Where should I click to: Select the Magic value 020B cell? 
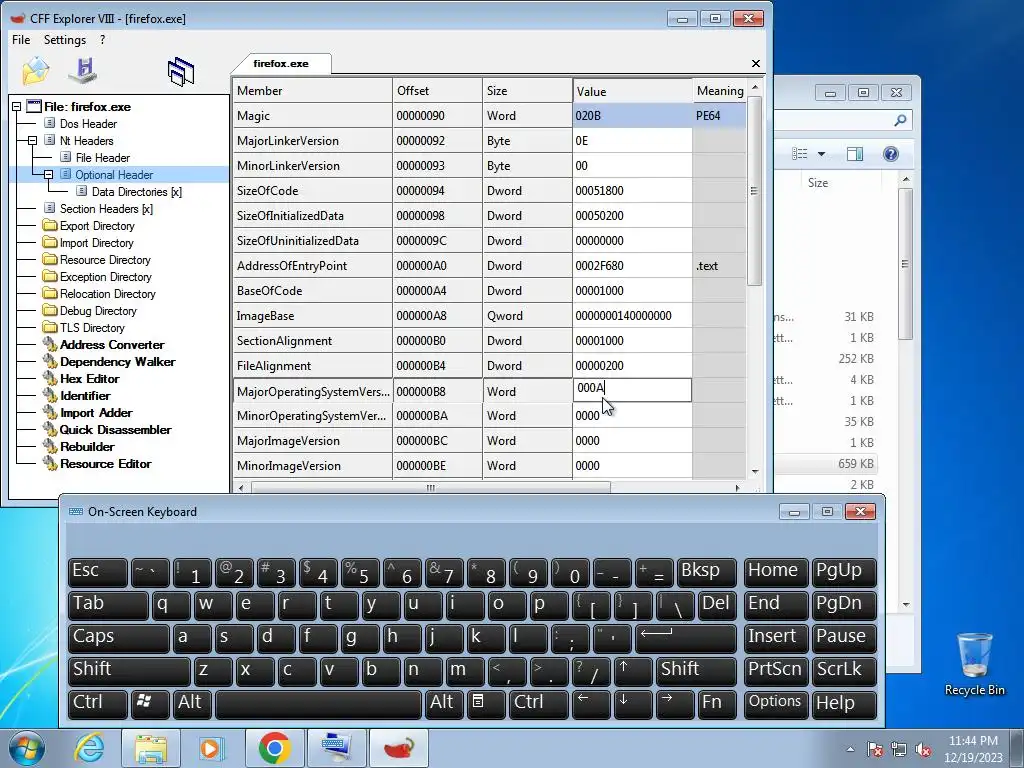point(632,116)
